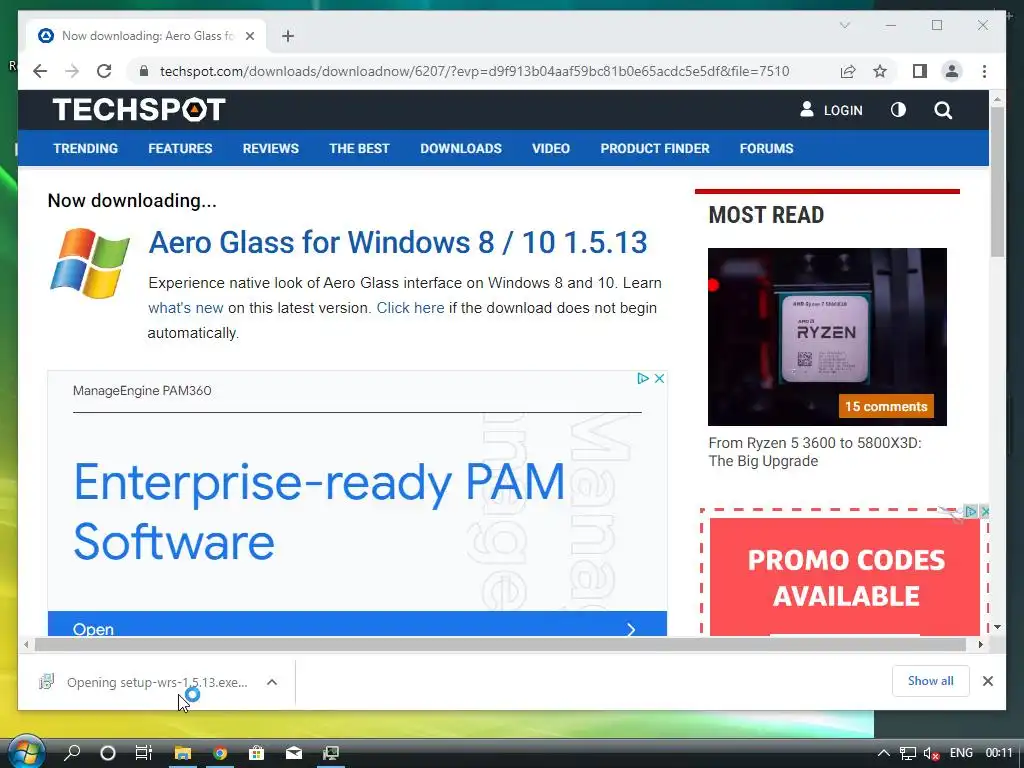Open Chrome three-dot menu

click(x=984, y=71)
